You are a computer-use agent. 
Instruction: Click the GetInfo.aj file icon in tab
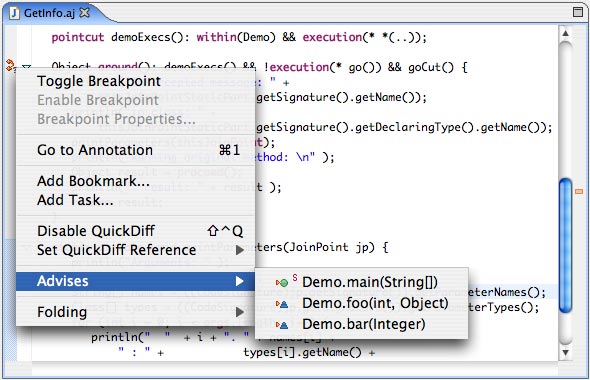[x=14, y=13]
